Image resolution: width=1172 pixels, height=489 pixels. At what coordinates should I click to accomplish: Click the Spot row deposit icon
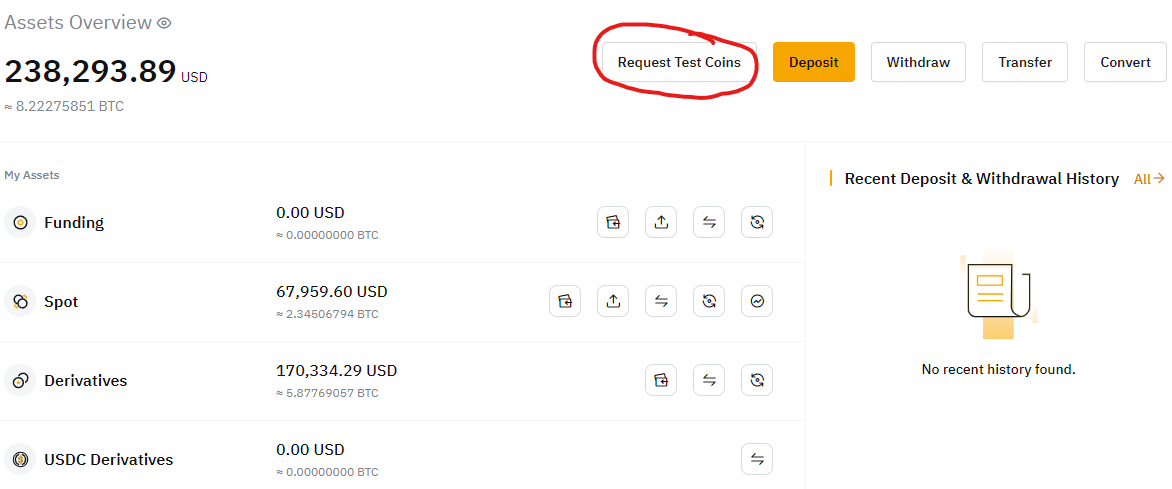tap(565, 301)
